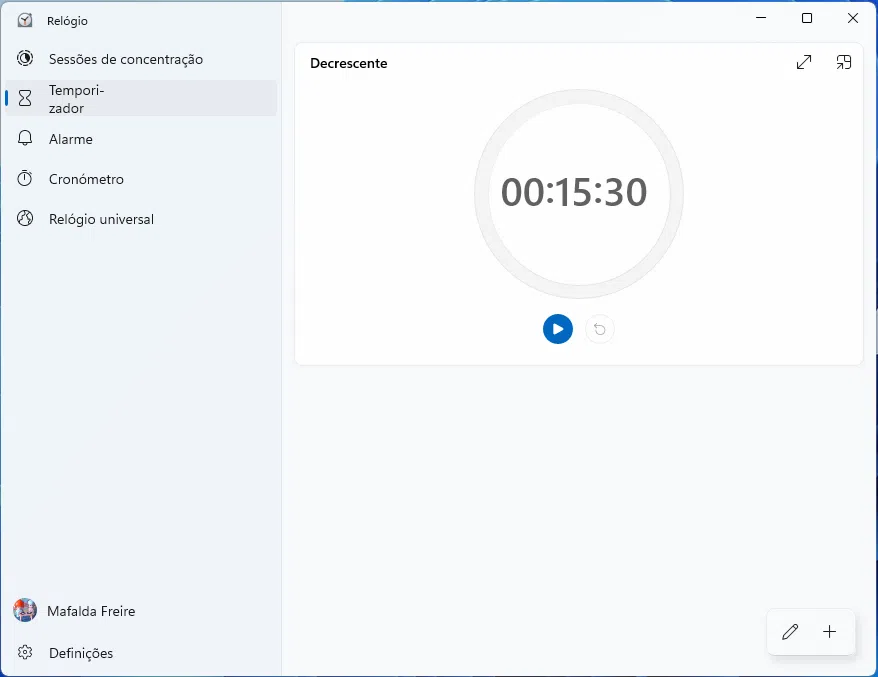
Task: Open Mafalda Freire account profile
Action: click(141, 611)
